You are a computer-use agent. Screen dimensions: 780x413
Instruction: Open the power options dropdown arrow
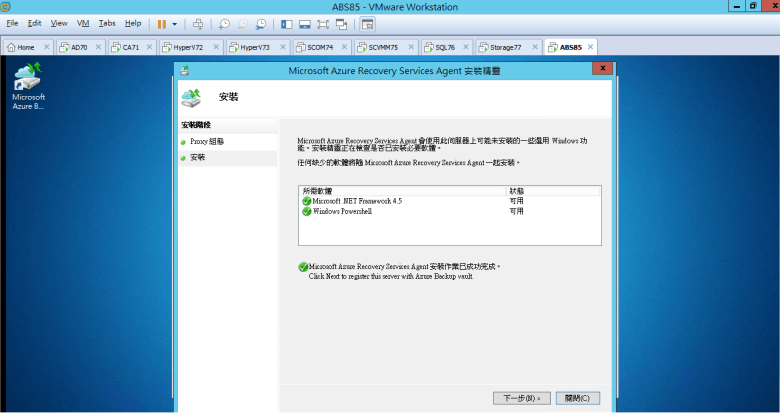[175, 23]
